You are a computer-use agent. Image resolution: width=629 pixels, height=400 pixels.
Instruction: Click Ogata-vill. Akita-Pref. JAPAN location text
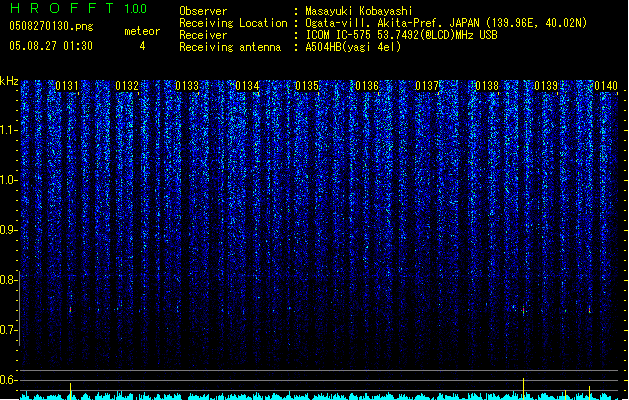point(446,23)
